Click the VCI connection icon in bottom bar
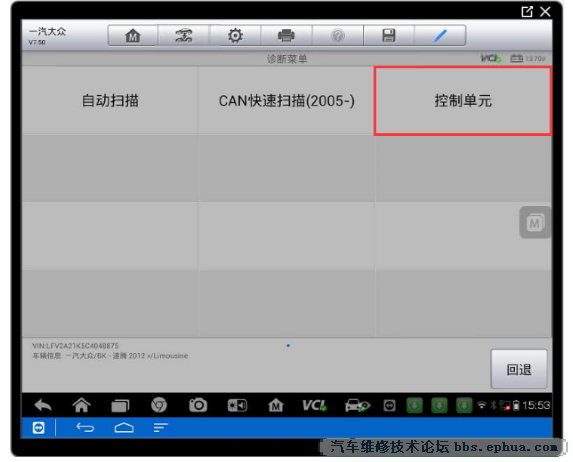 point(314,405)
